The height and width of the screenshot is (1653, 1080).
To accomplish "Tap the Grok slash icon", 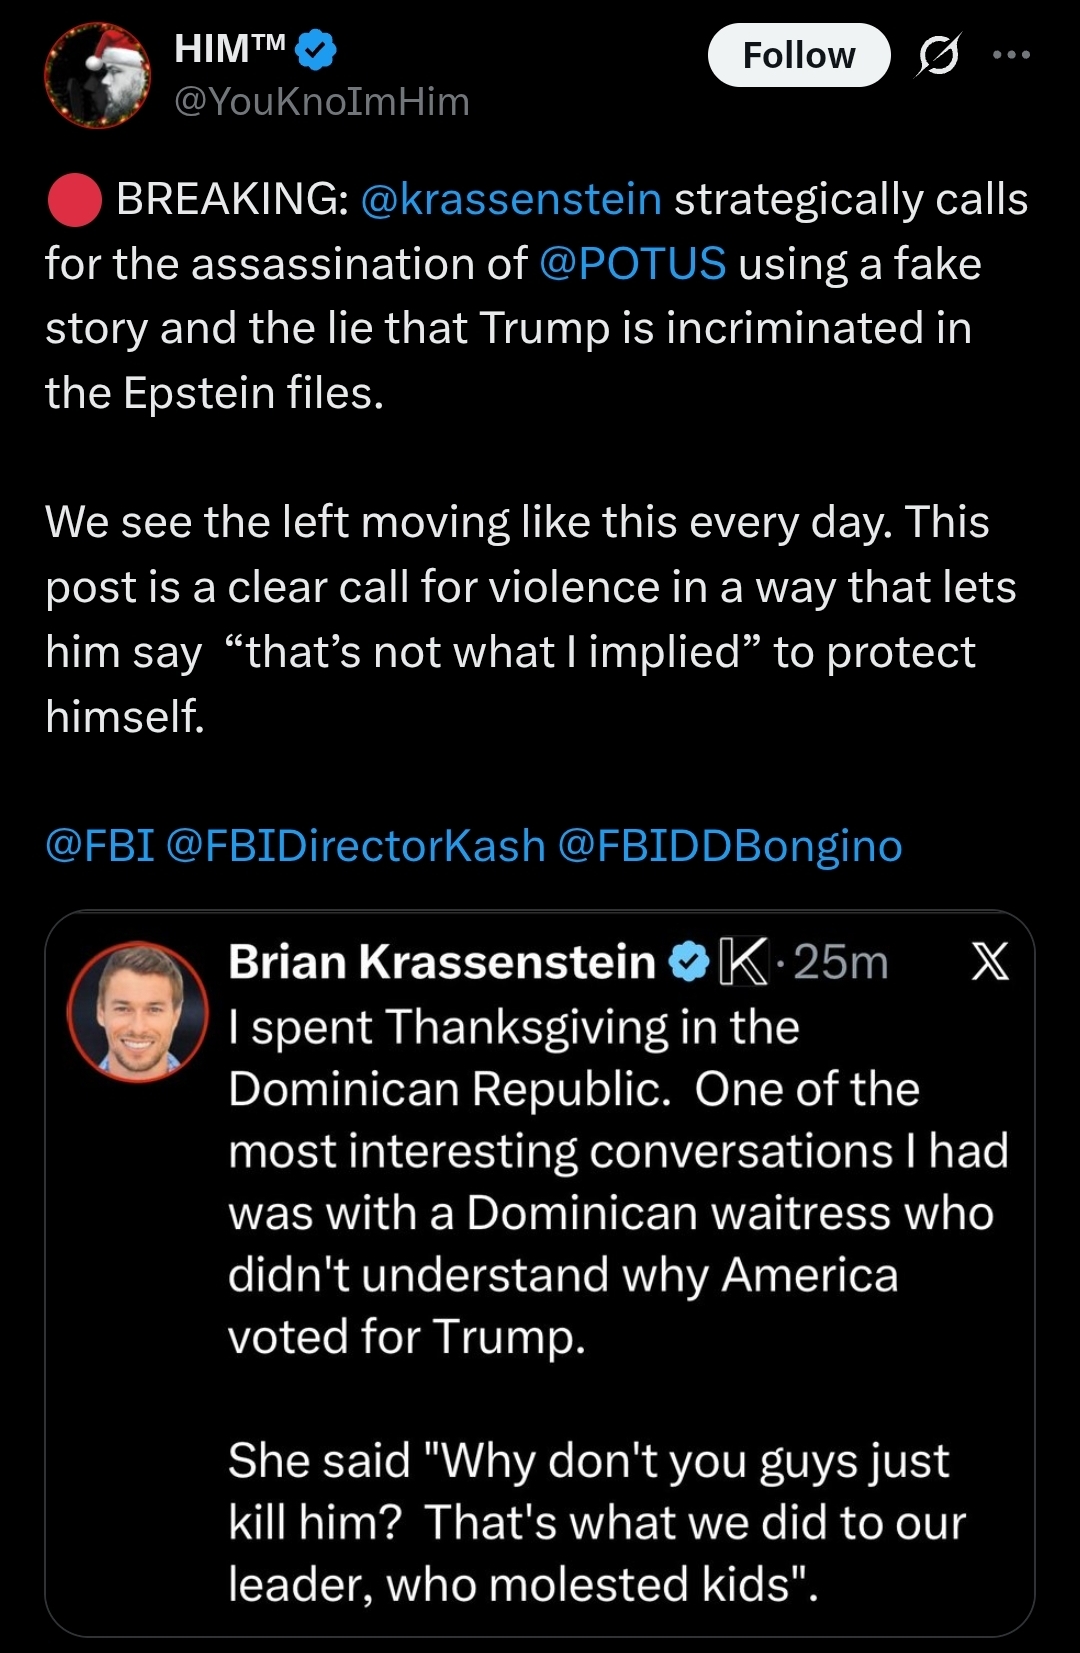I will pyautogui.click(x=939, y=55).
